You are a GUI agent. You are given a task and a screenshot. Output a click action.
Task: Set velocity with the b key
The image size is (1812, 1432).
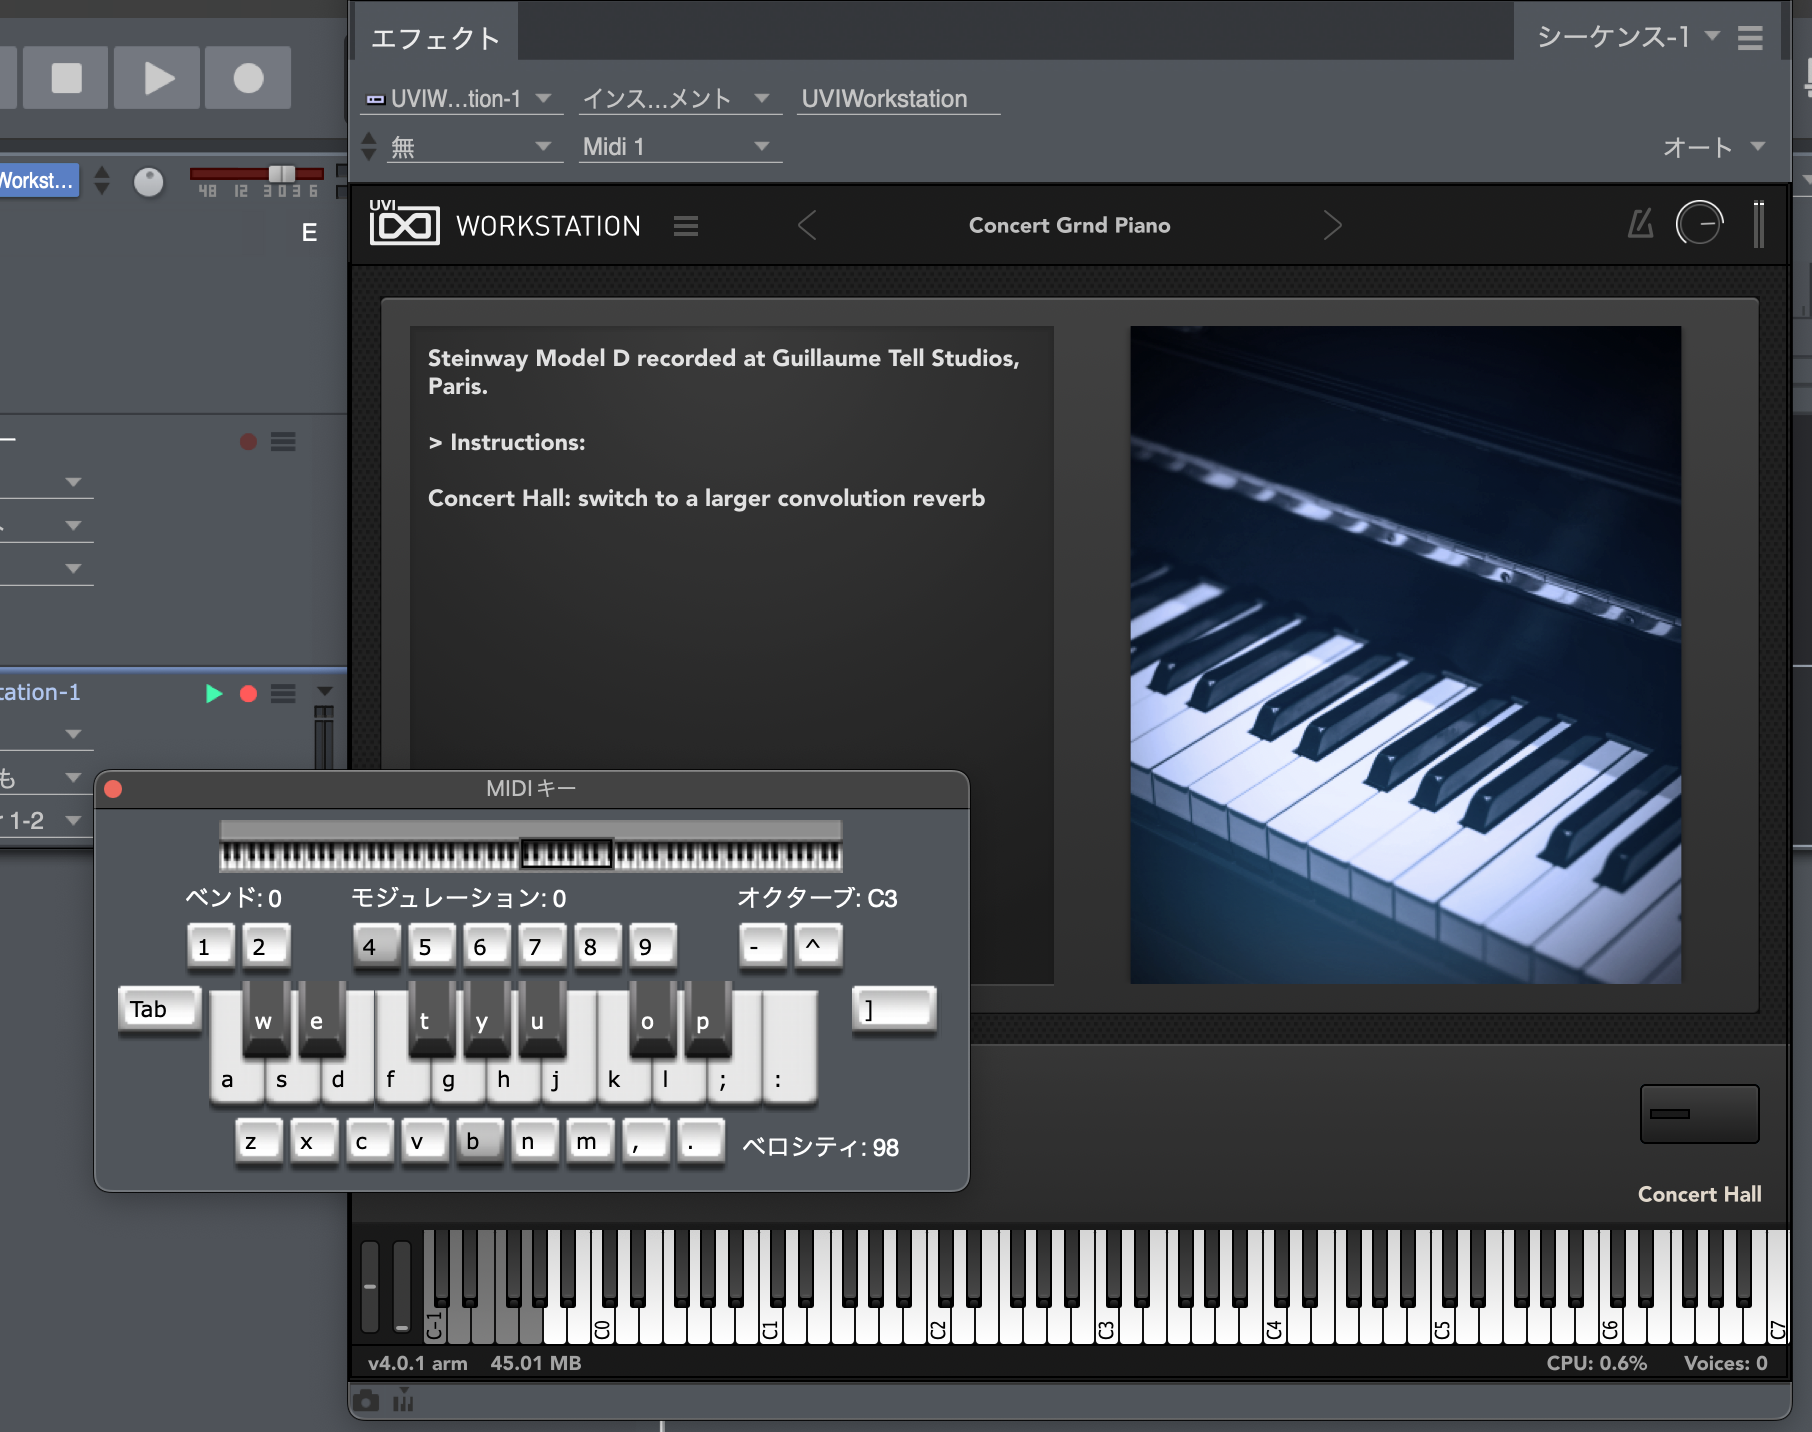(x=480, y=1141)
